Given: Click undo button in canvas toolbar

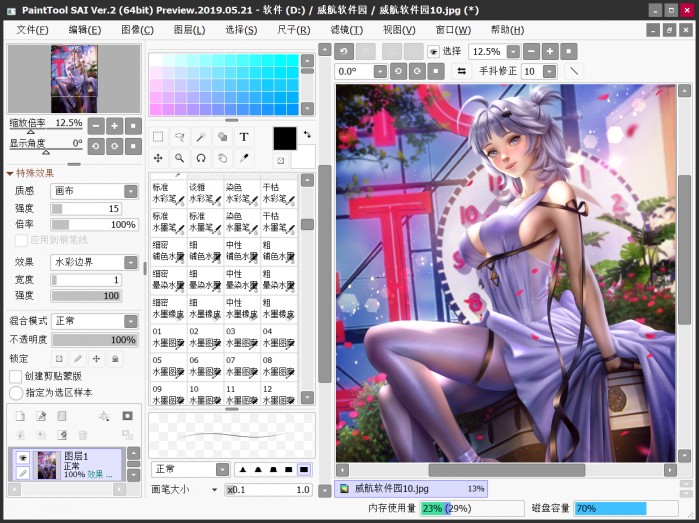Looking at the screenshot, I should tap(344, 51).
